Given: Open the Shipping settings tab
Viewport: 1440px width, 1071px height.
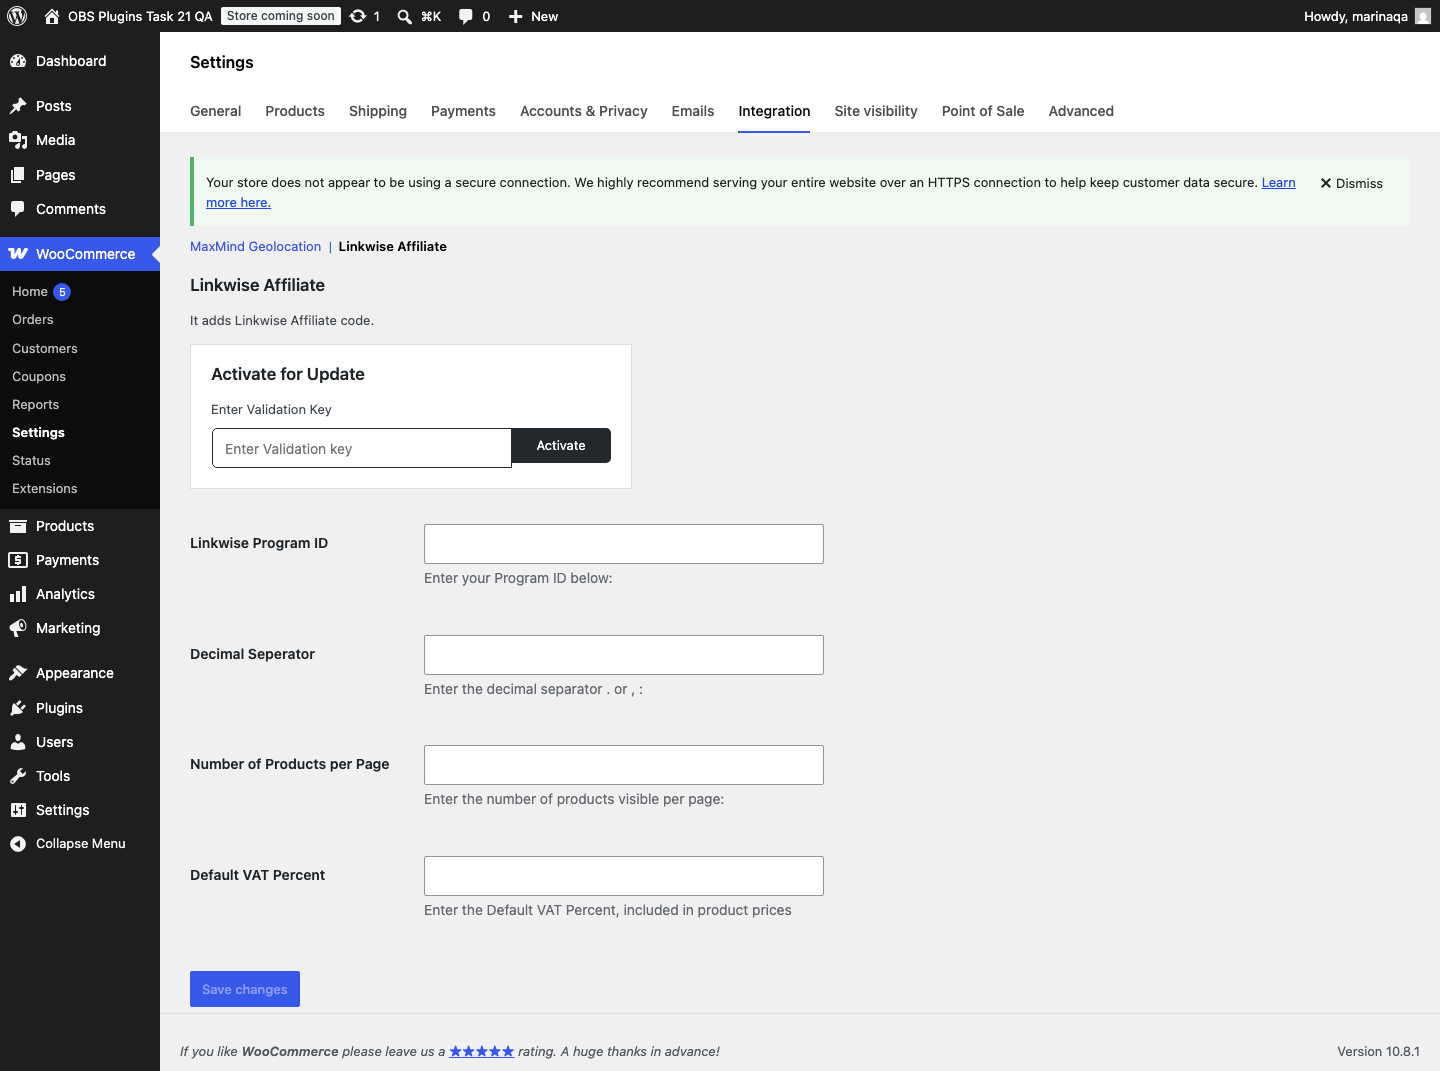Looking at the screenshot, I should [x=378, y=111].
